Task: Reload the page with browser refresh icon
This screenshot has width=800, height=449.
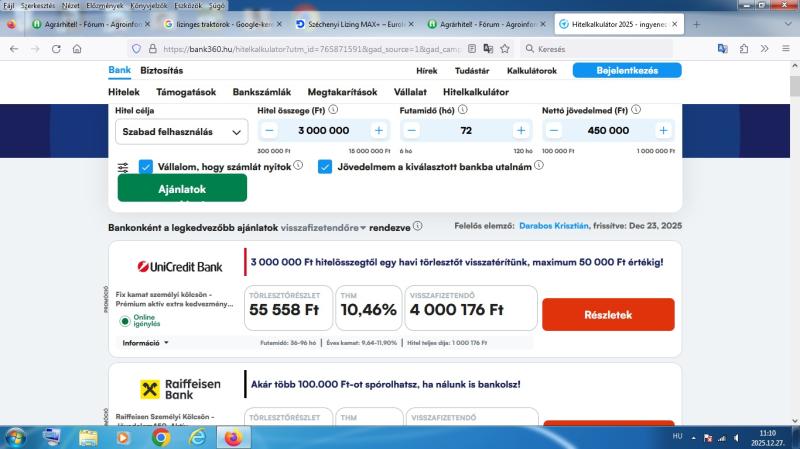Action: pyautogui.click(x=56, y=48)
